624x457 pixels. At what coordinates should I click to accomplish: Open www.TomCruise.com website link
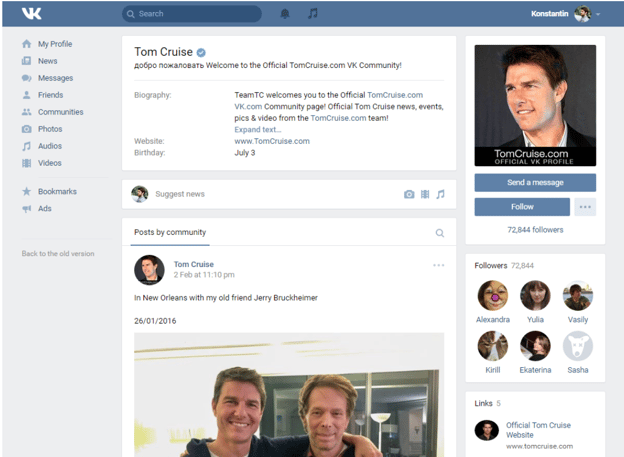272,141
